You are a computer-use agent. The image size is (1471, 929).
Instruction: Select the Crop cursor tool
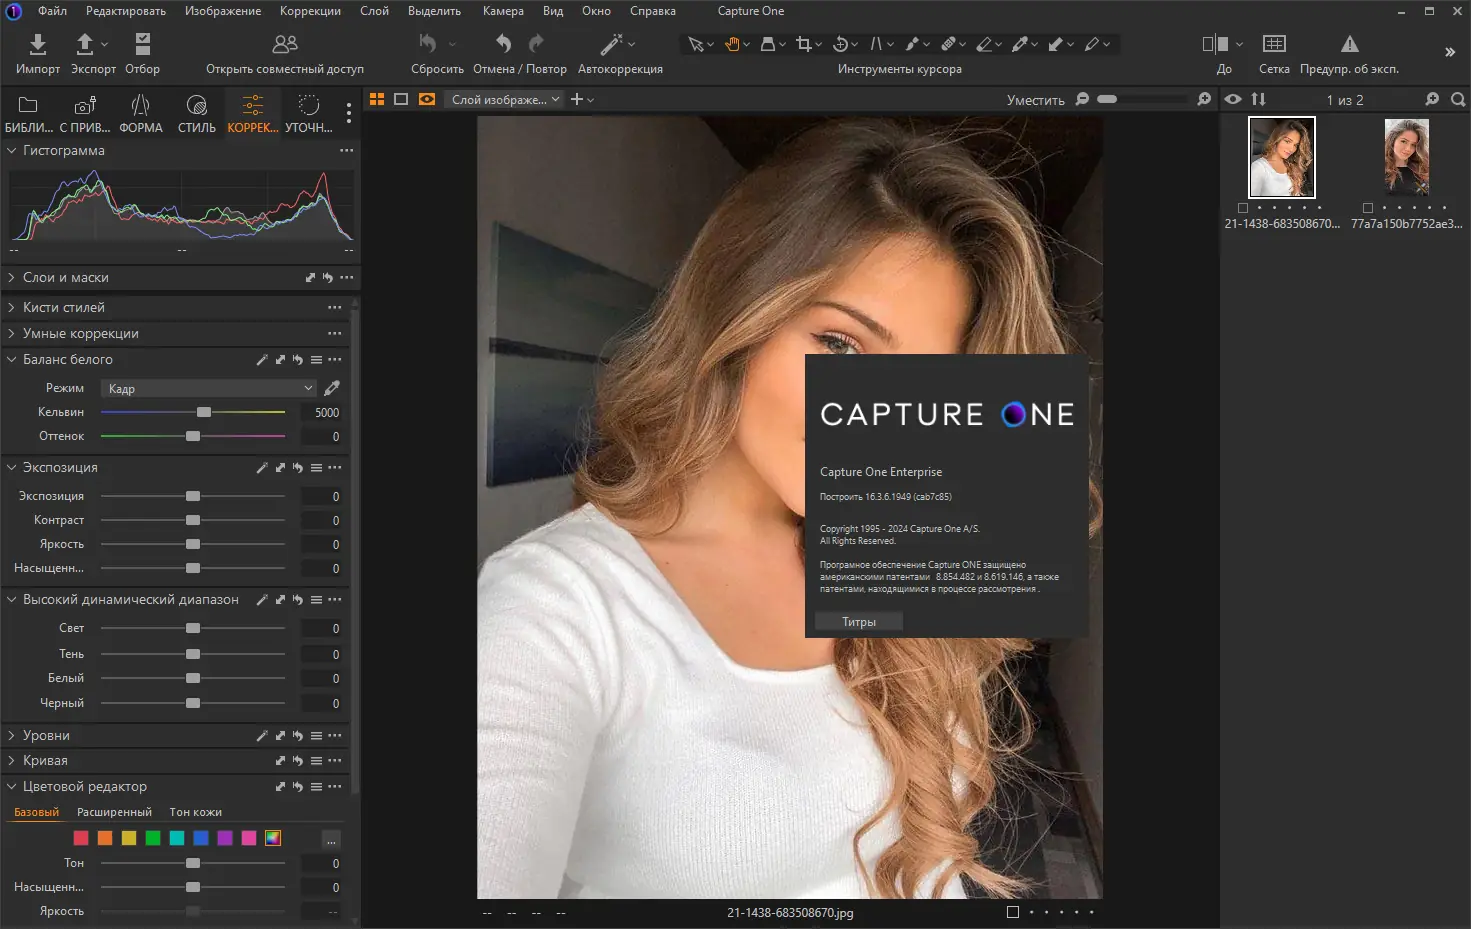pyautogui.click(x=803, y=44)
